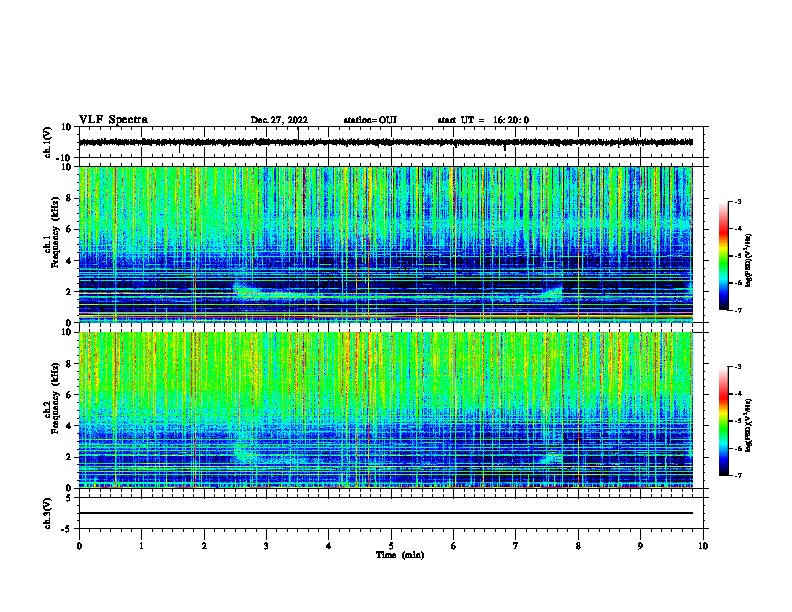The height and width of the screenshot is (612, 792).
Task: Click the ch.1 spectrogram "8" kHz tick label
Action: pos(70,198)
